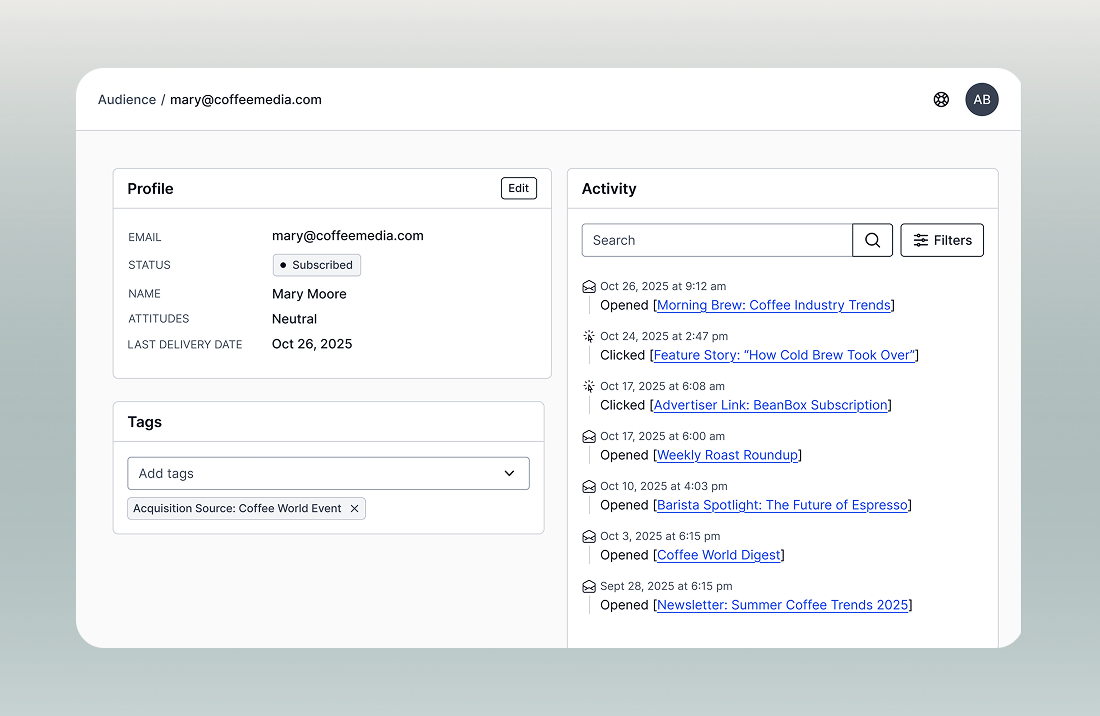This screenshot has width=1100, height=716.
Task: Click the magnifier icon beside the search box
Action: (871, 240)
